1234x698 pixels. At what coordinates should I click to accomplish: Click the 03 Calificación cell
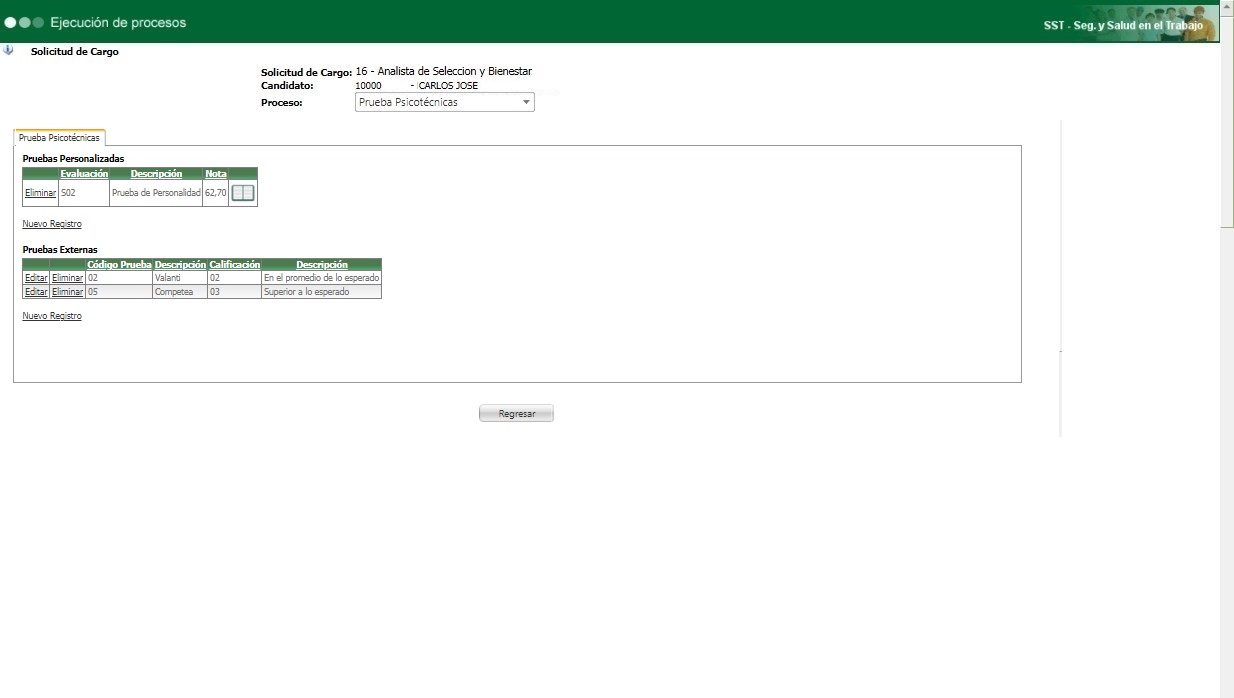(235, 292)
